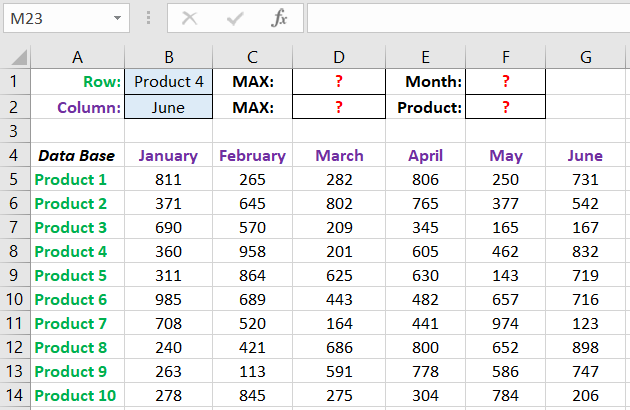
Task: Select row 2 header
Action: [x=15, y=107]
